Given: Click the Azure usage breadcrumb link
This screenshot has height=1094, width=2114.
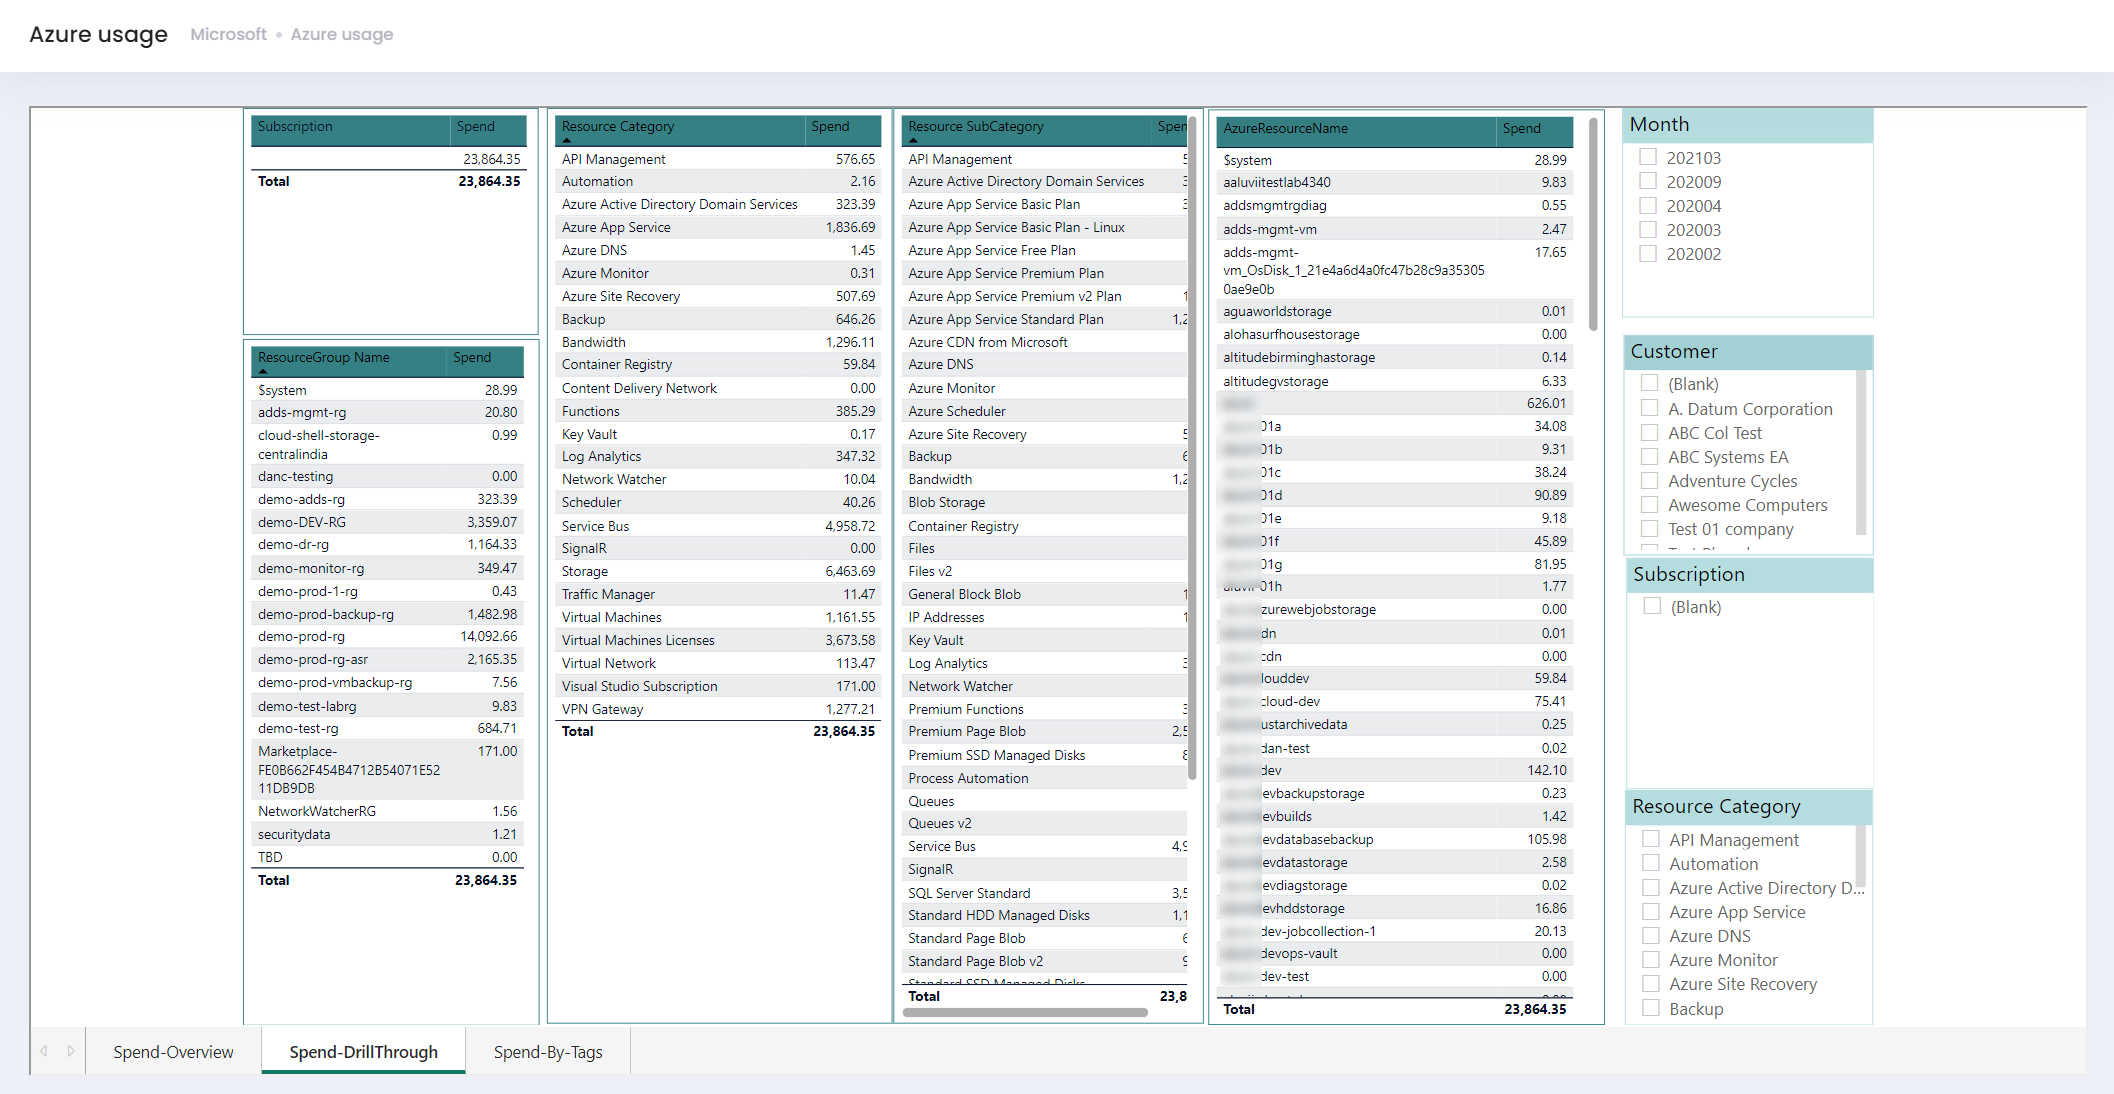Looking at the screenshot, I should click(x=342, y=34).
